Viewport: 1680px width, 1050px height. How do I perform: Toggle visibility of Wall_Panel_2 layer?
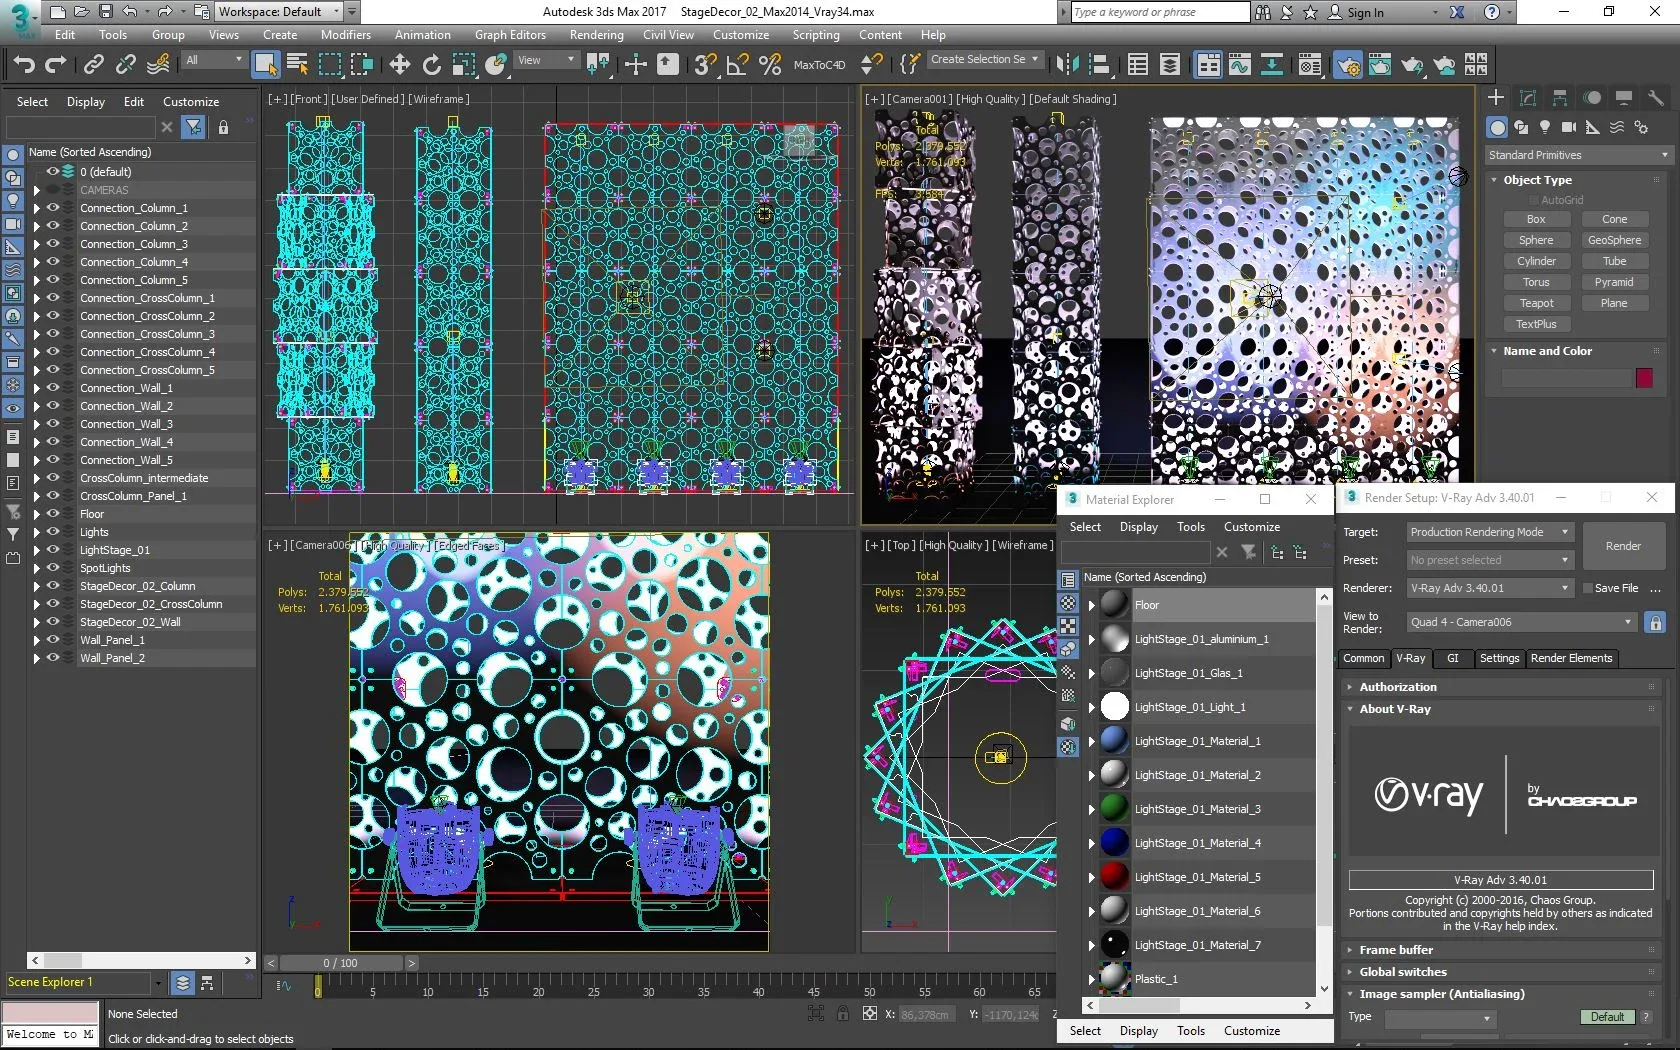tap(54, 658)
